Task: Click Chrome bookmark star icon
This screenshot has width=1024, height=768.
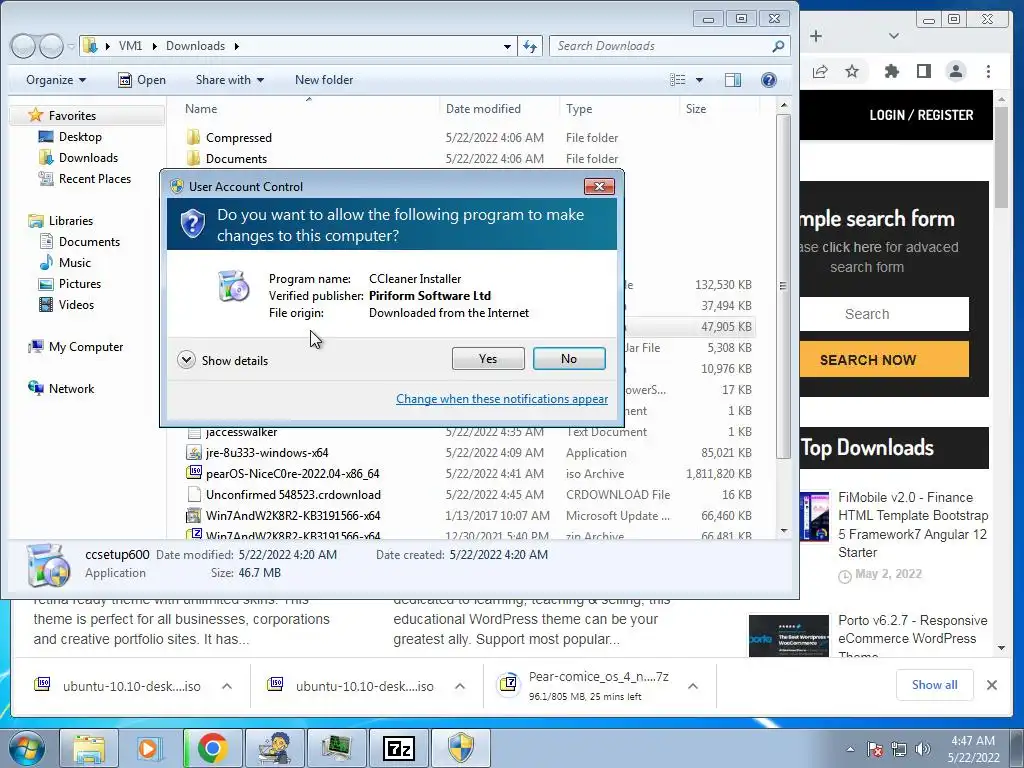Action: click(x=852, y=71)
